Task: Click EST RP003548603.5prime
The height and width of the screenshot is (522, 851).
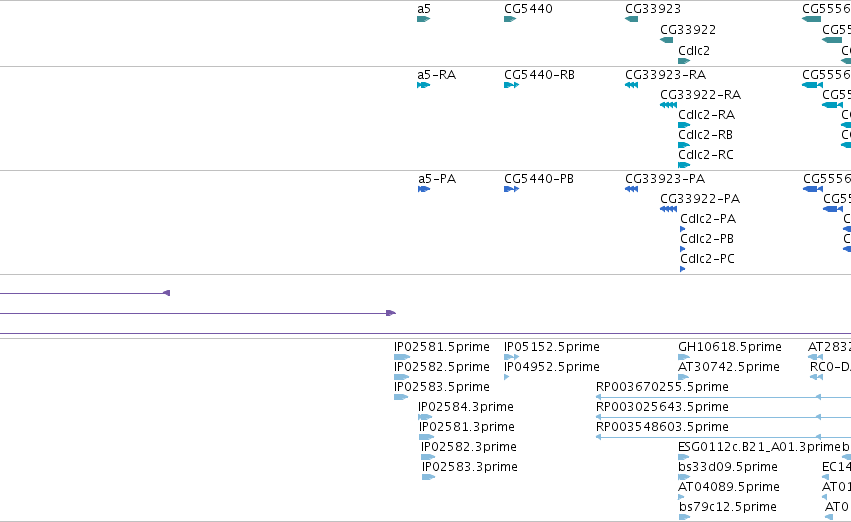Action: [723, 437]
